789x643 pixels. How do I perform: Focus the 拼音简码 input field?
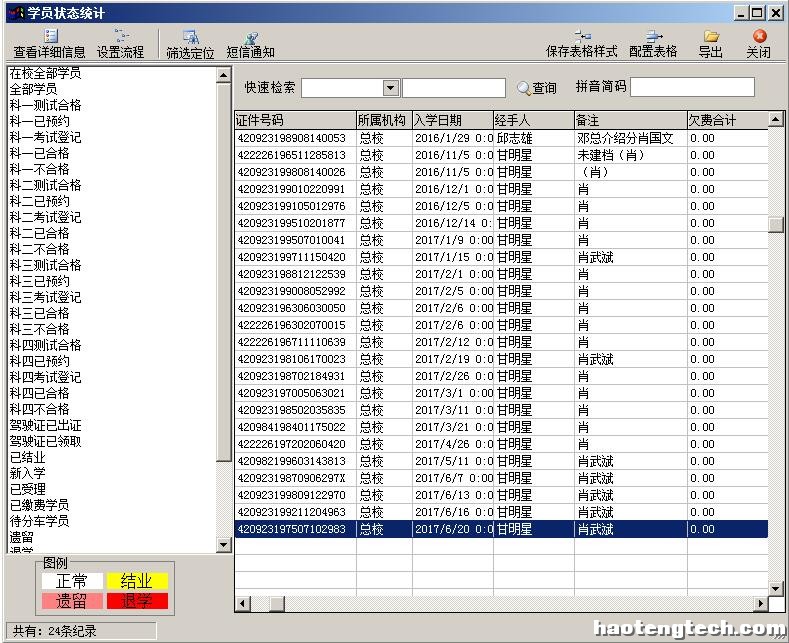tap(692, 87)
